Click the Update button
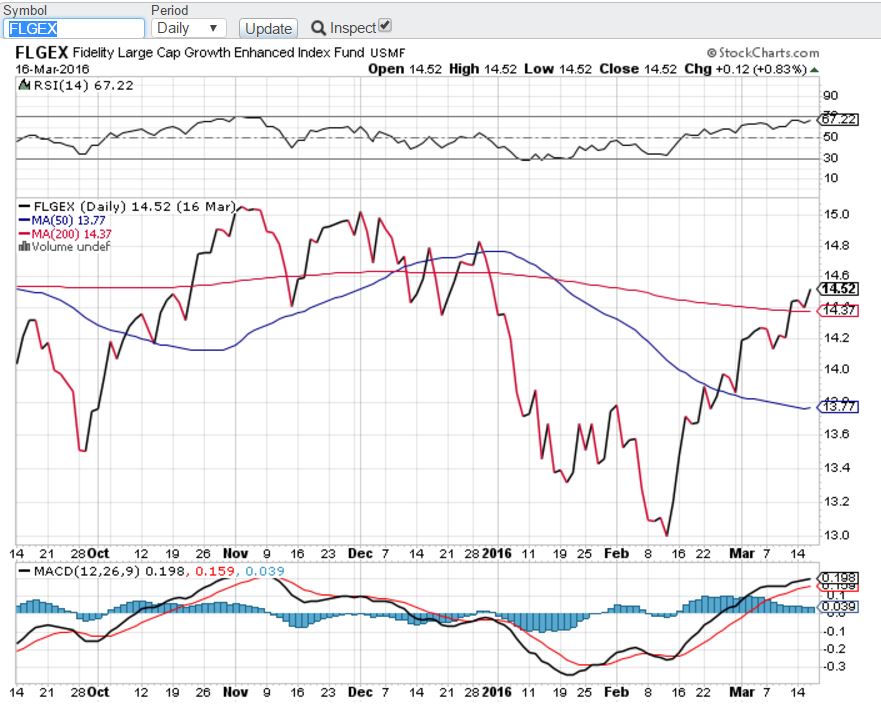 (269, 29)
